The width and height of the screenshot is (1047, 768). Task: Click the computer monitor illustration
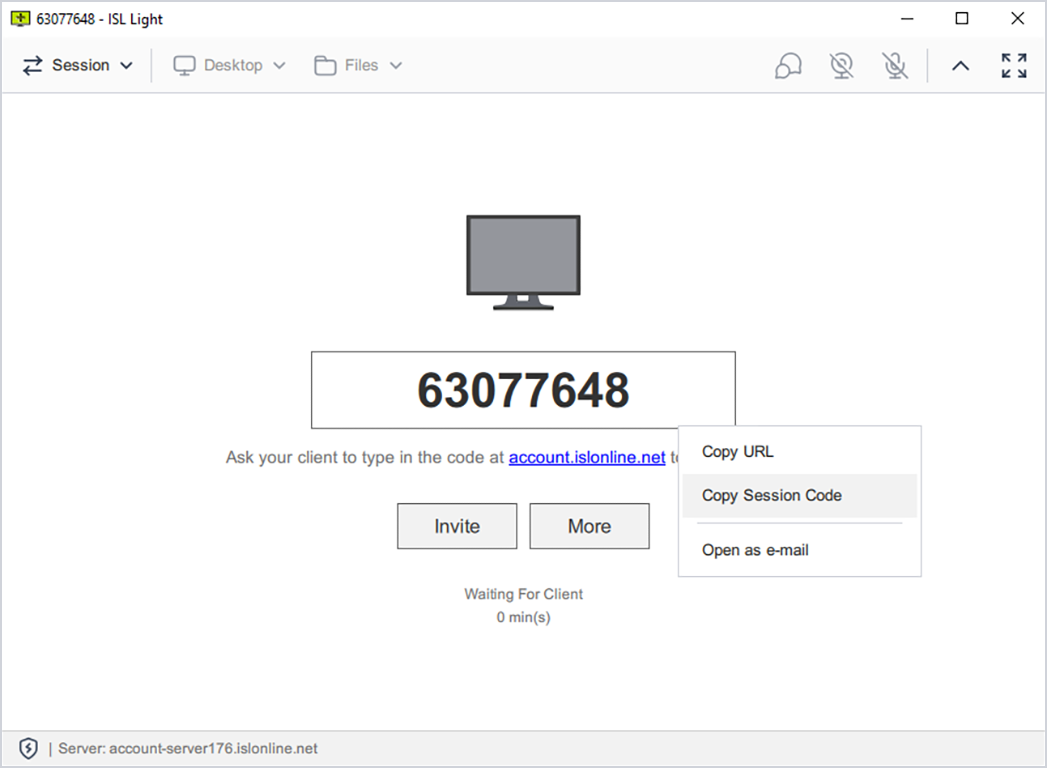[522, 260]
